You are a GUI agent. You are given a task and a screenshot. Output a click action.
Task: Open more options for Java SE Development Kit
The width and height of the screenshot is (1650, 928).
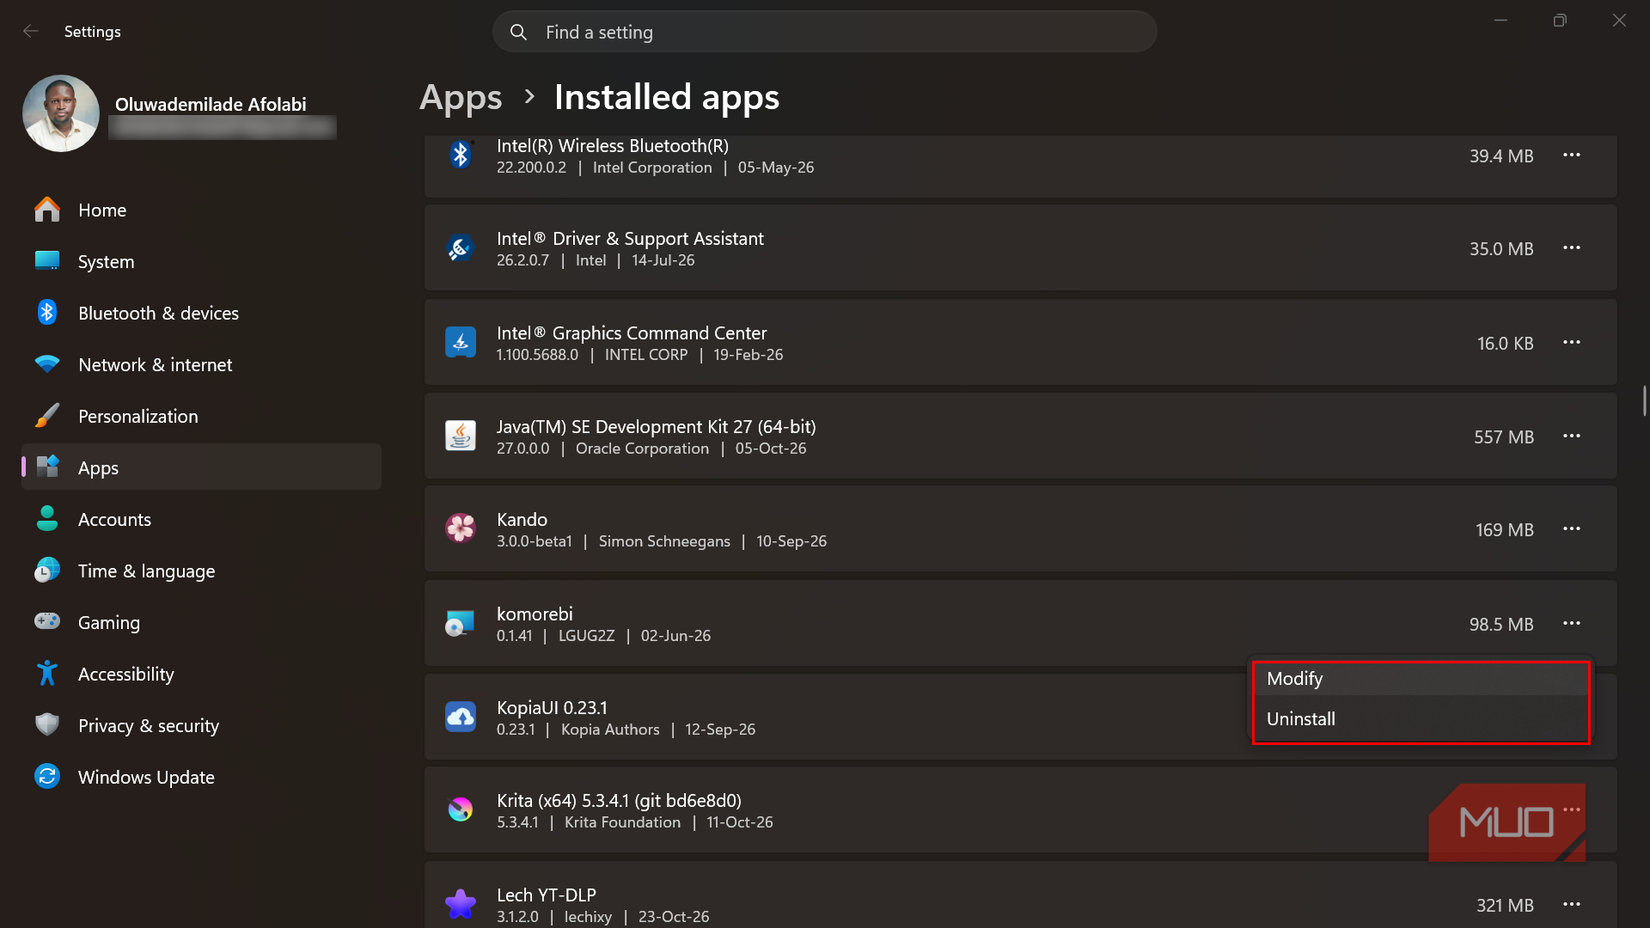point(1572,436)
